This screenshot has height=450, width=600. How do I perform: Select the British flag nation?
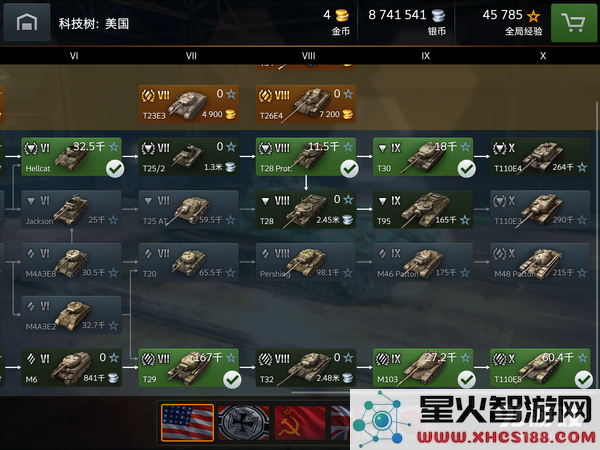pyautogui.click(x=340, y=422)
